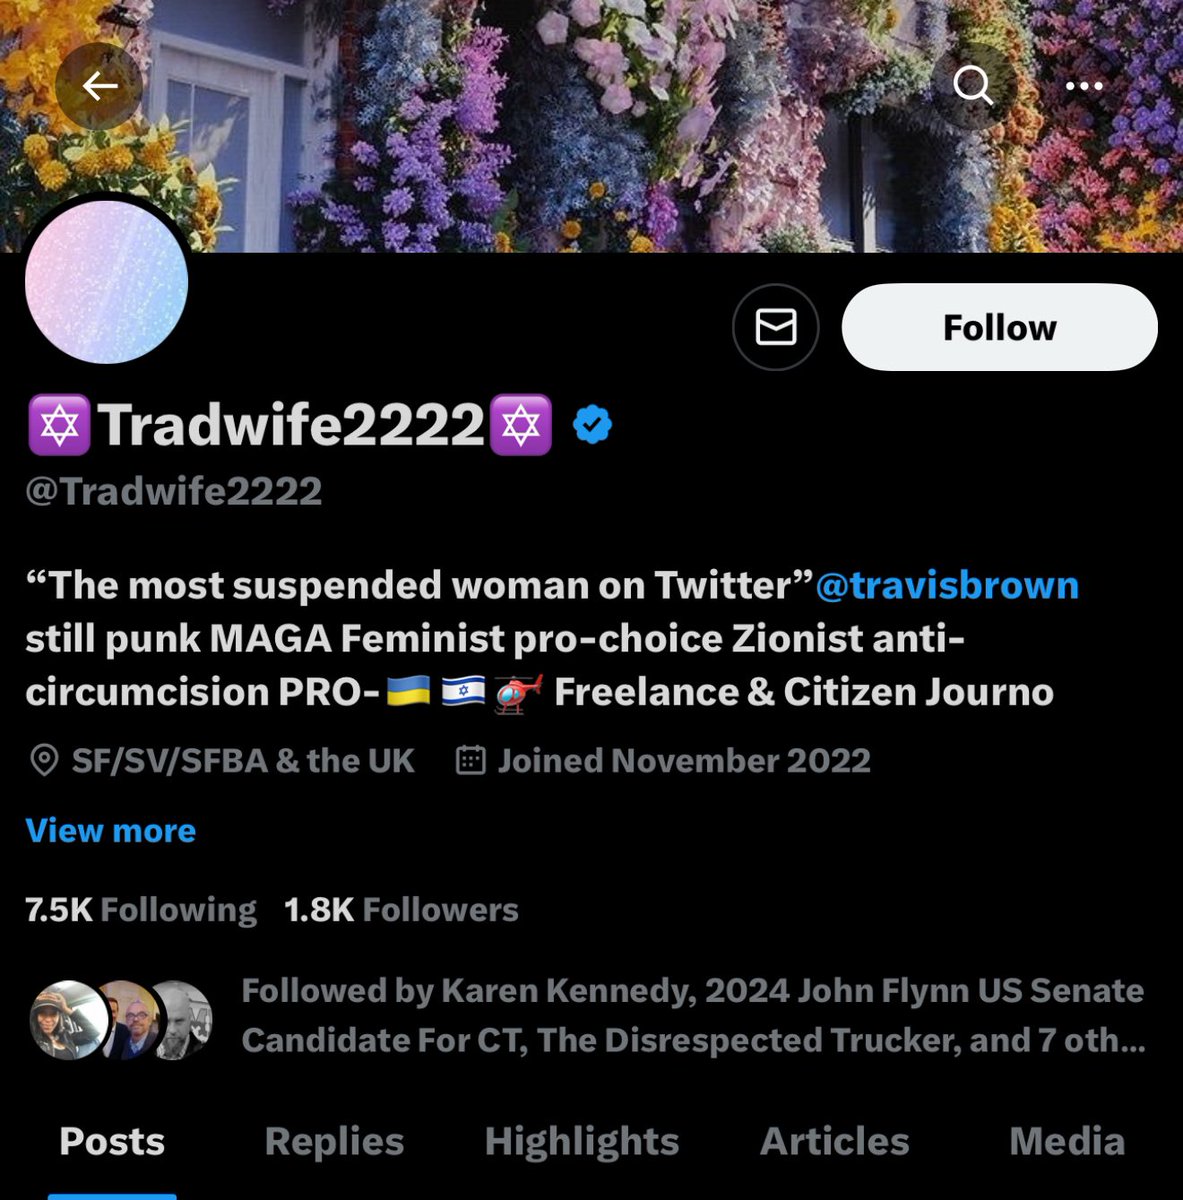Open the floral header banner image
This screenshot has height=1200, width=1183.
(591, 126)
